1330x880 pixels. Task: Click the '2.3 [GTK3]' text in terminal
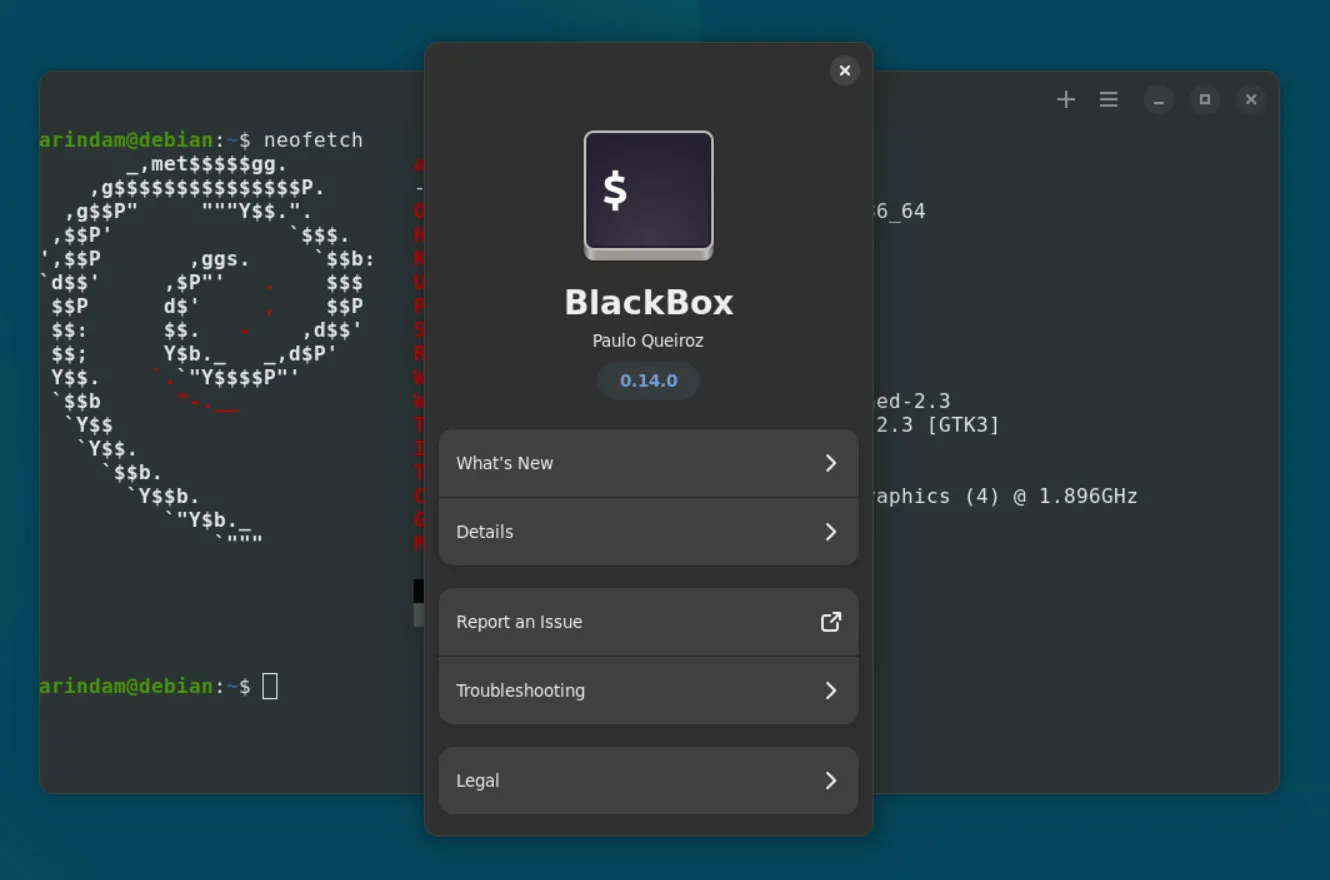[x=937, y=425]
